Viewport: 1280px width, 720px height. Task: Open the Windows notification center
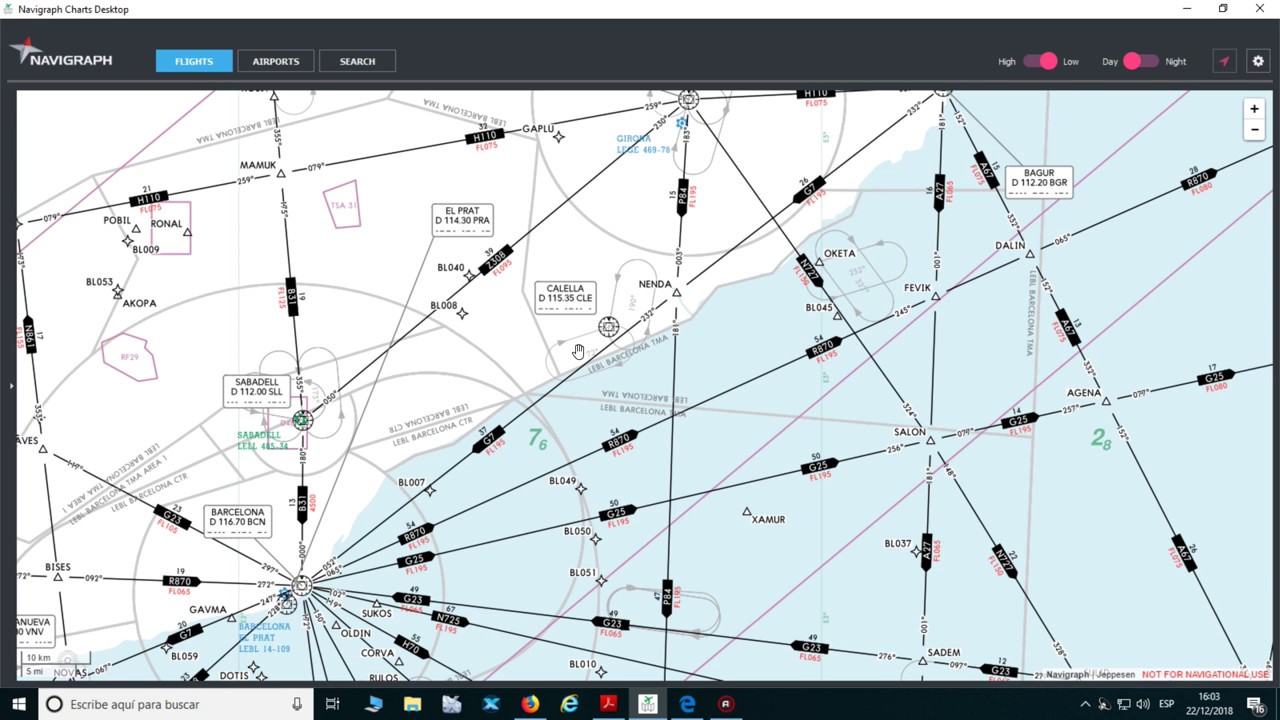tap(1257, 705)
